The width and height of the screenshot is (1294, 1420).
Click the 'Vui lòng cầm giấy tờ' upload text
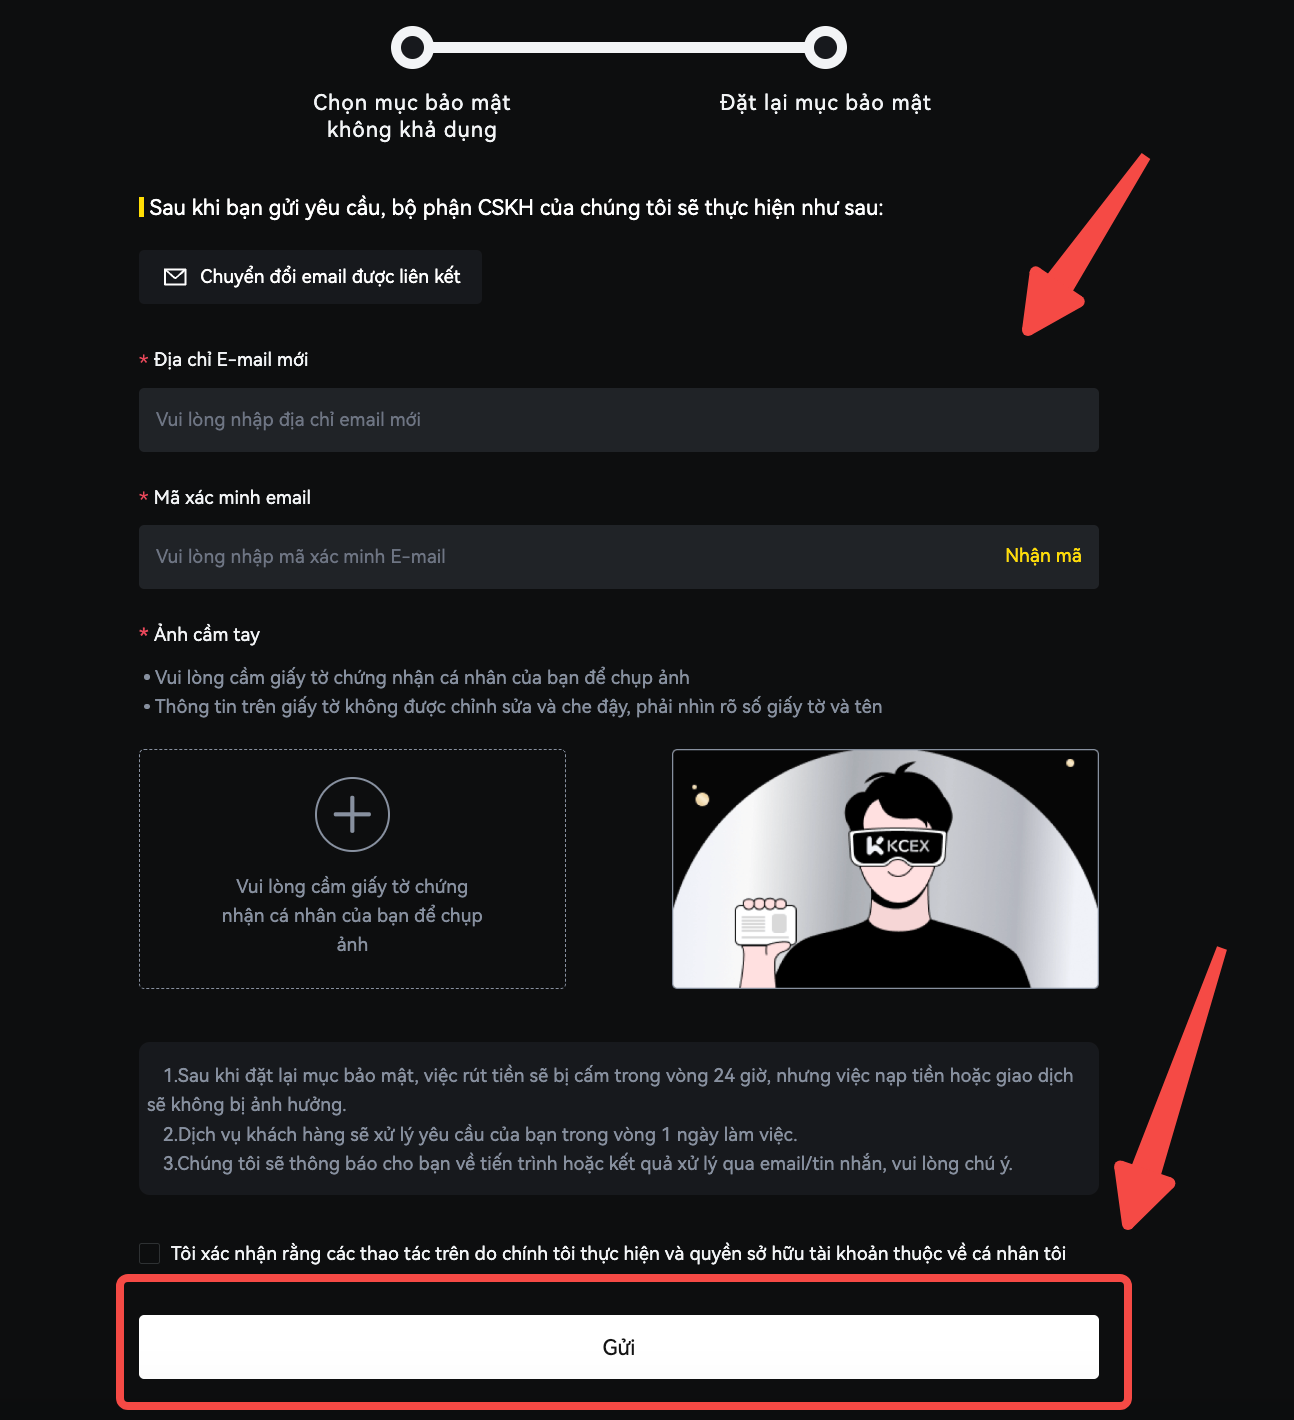(x=352, y=915)
